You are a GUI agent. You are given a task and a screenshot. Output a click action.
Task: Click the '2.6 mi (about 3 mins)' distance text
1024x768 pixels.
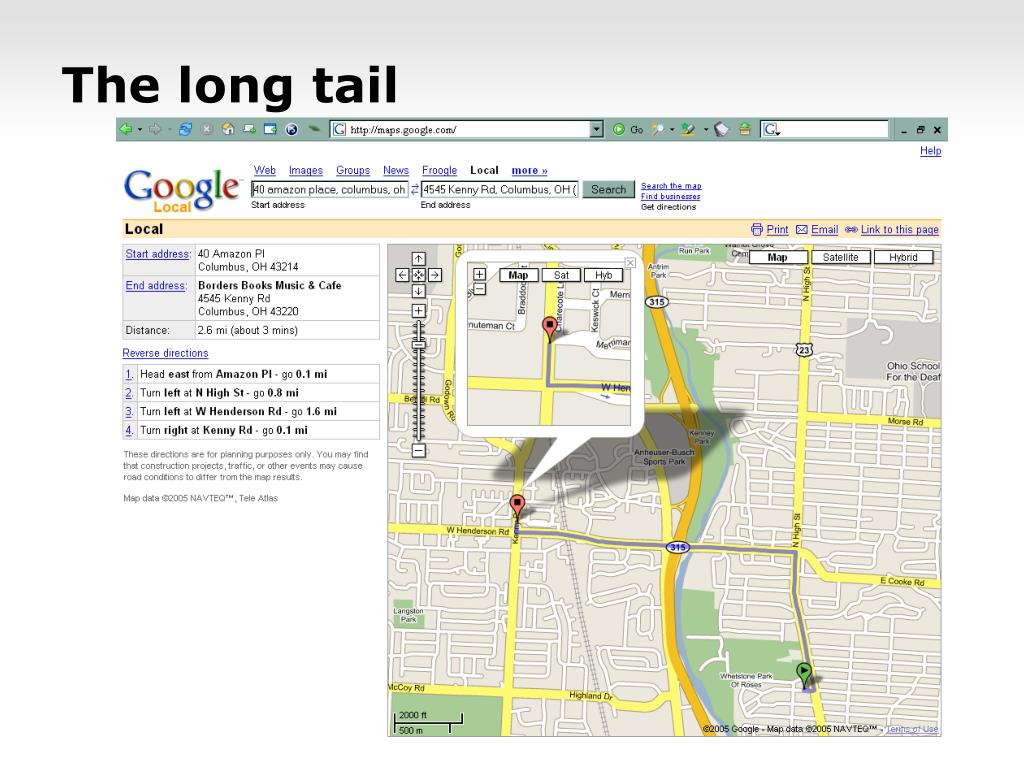point(248,330)
